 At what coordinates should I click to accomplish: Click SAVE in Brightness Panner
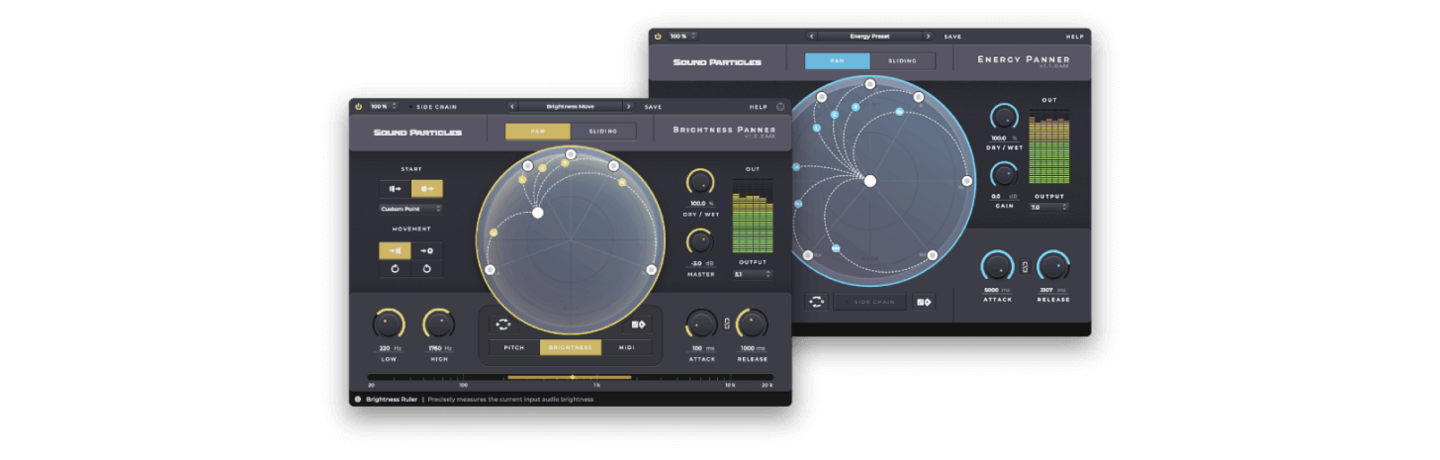pyautogui.click(x=653, y=106)
